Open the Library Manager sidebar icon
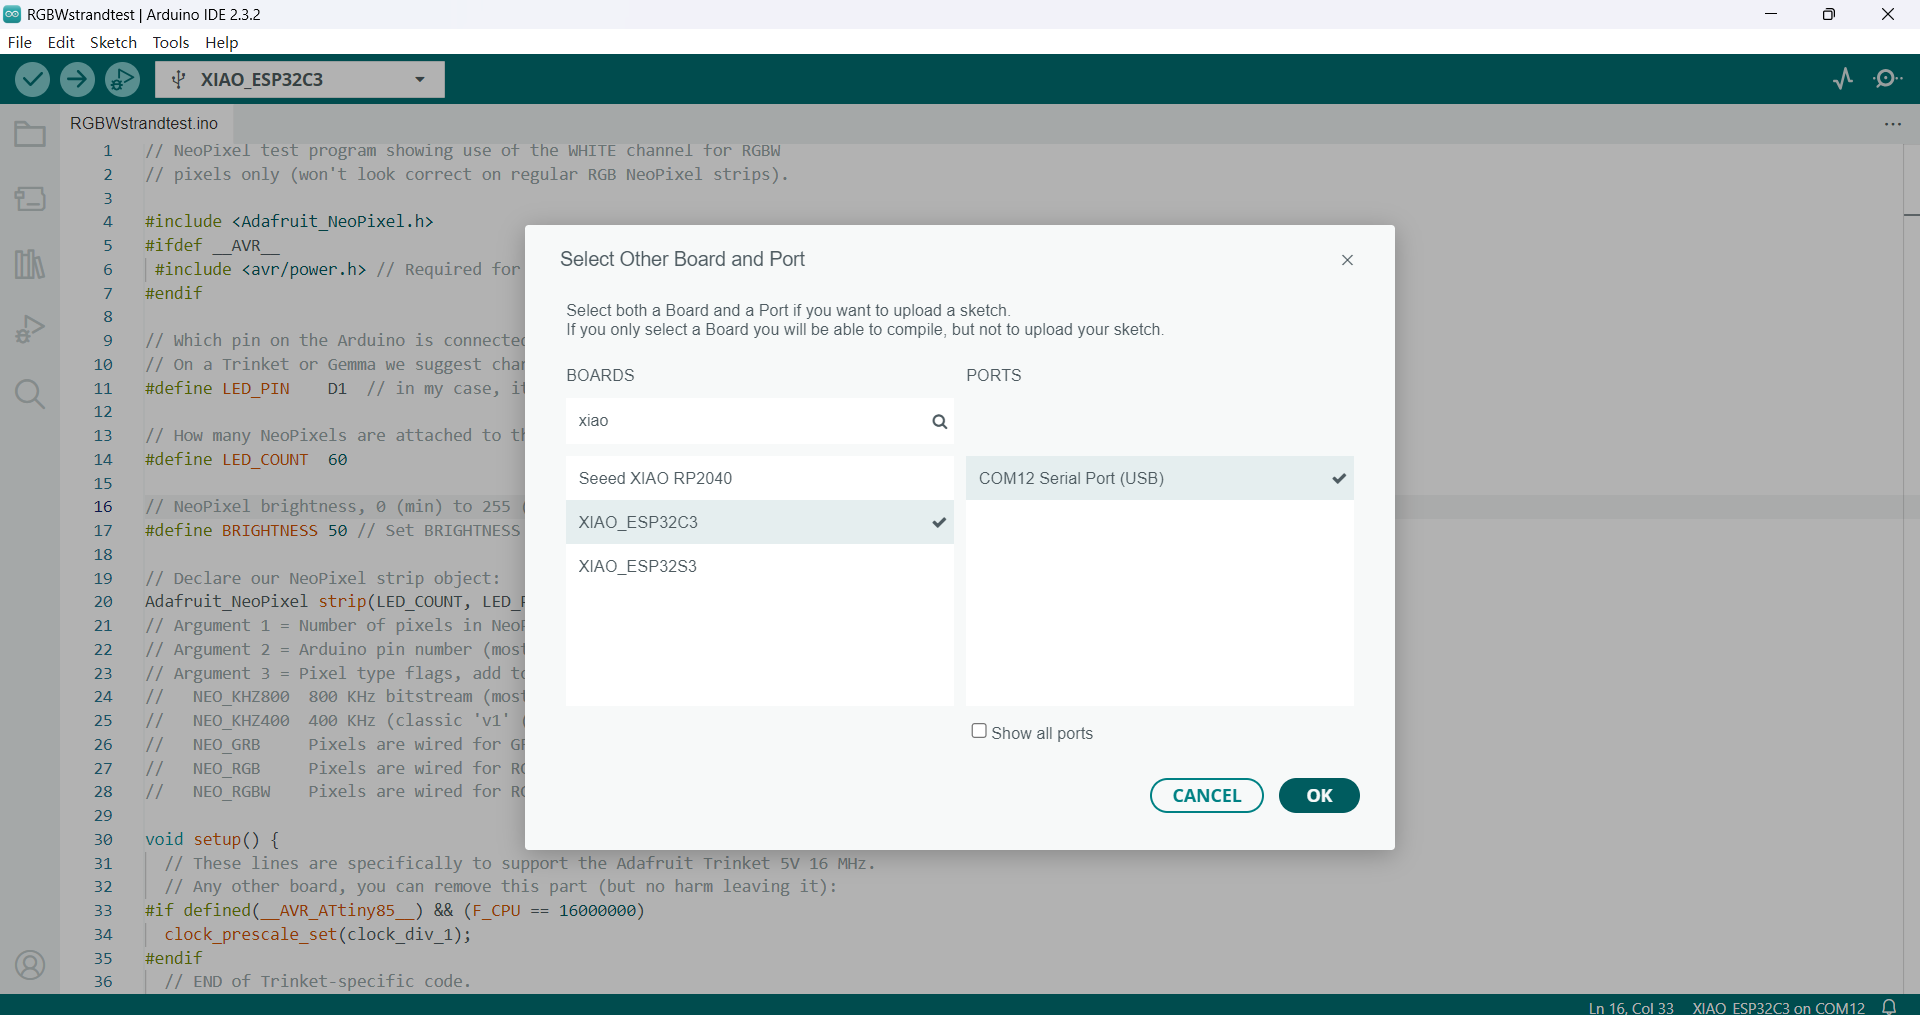The width and height of the screenshot is (1920, 1015). click(x=30, y=264)
